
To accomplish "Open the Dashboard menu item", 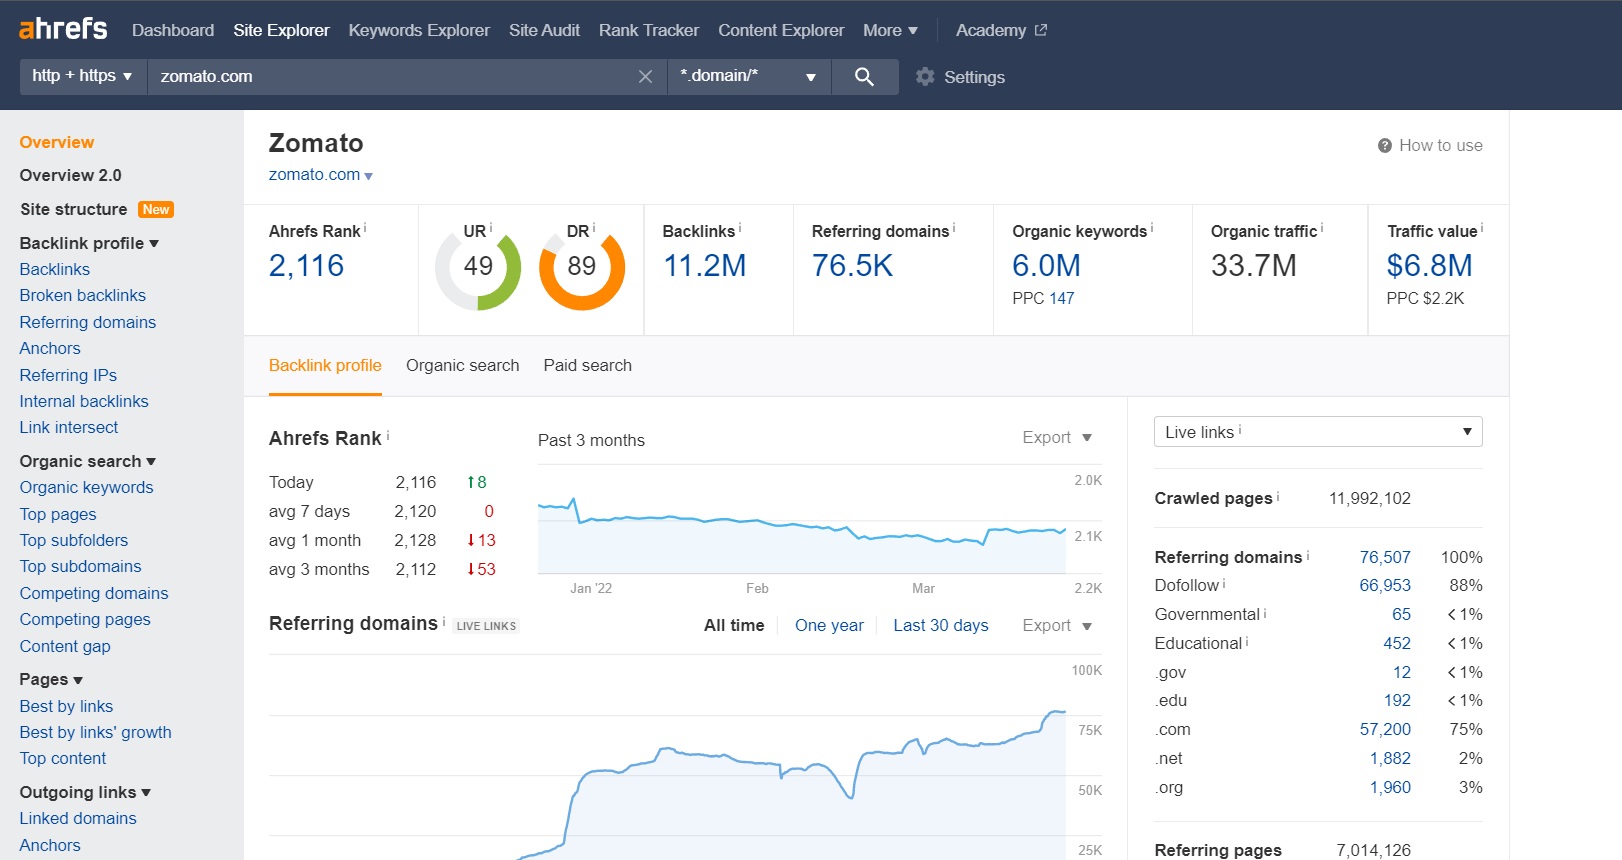I will pos(173,30).
